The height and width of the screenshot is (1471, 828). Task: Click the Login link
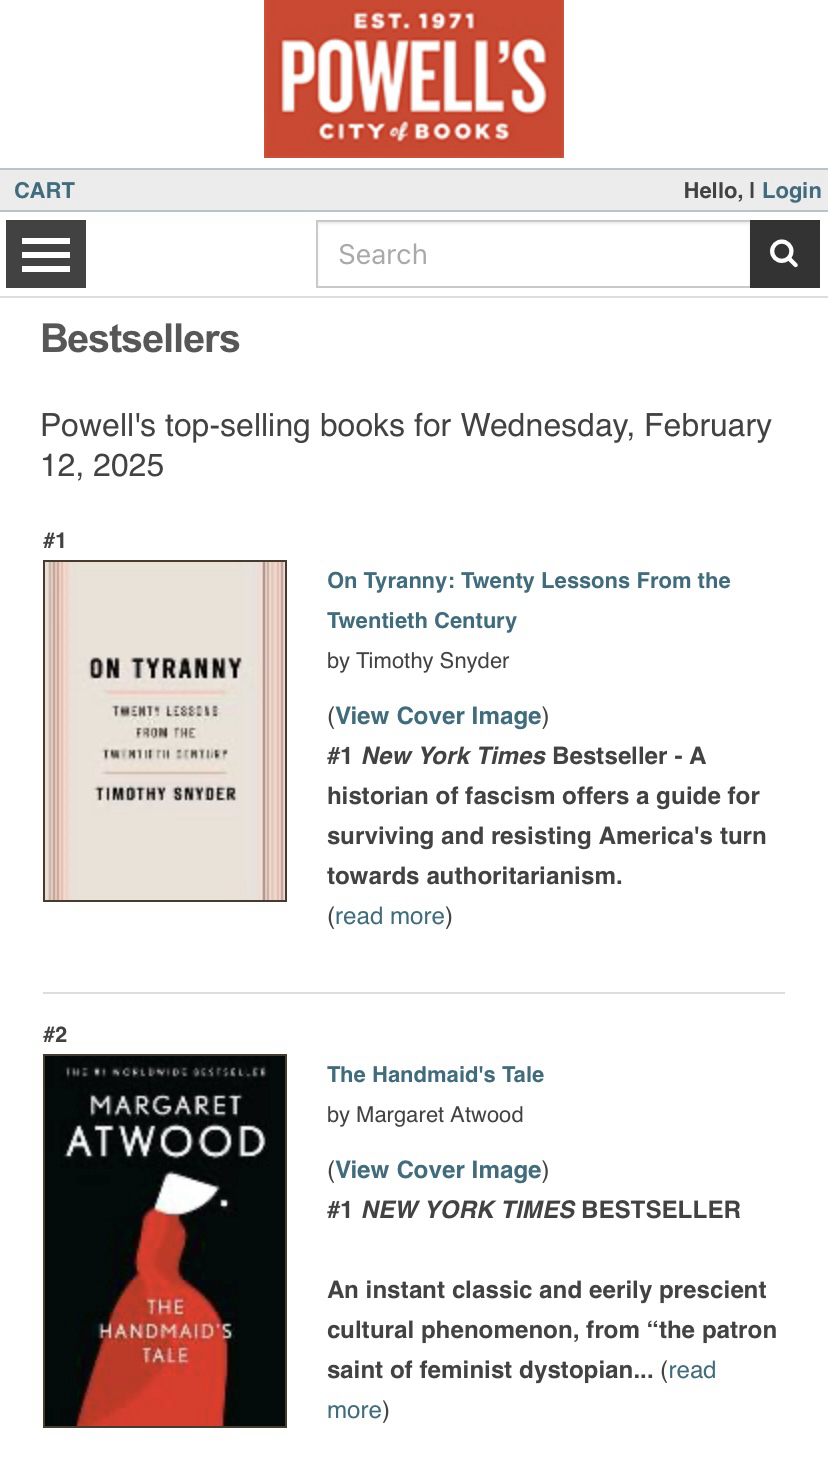(x=791, y=190)
